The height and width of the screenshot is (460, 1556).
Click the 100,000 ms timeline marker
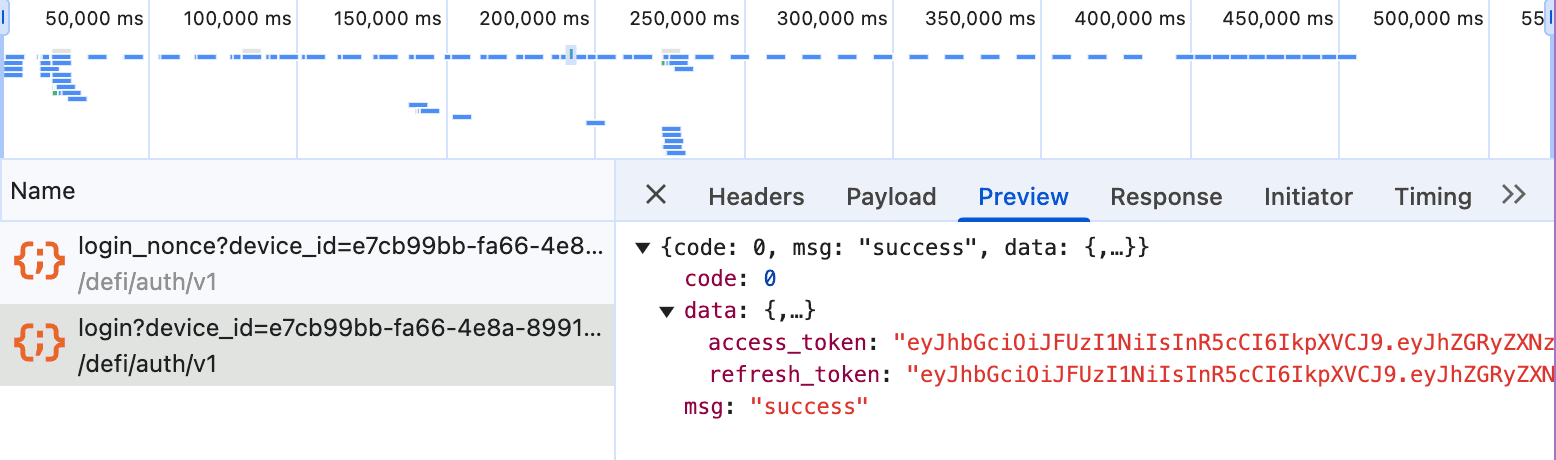(x=238, y=19)
